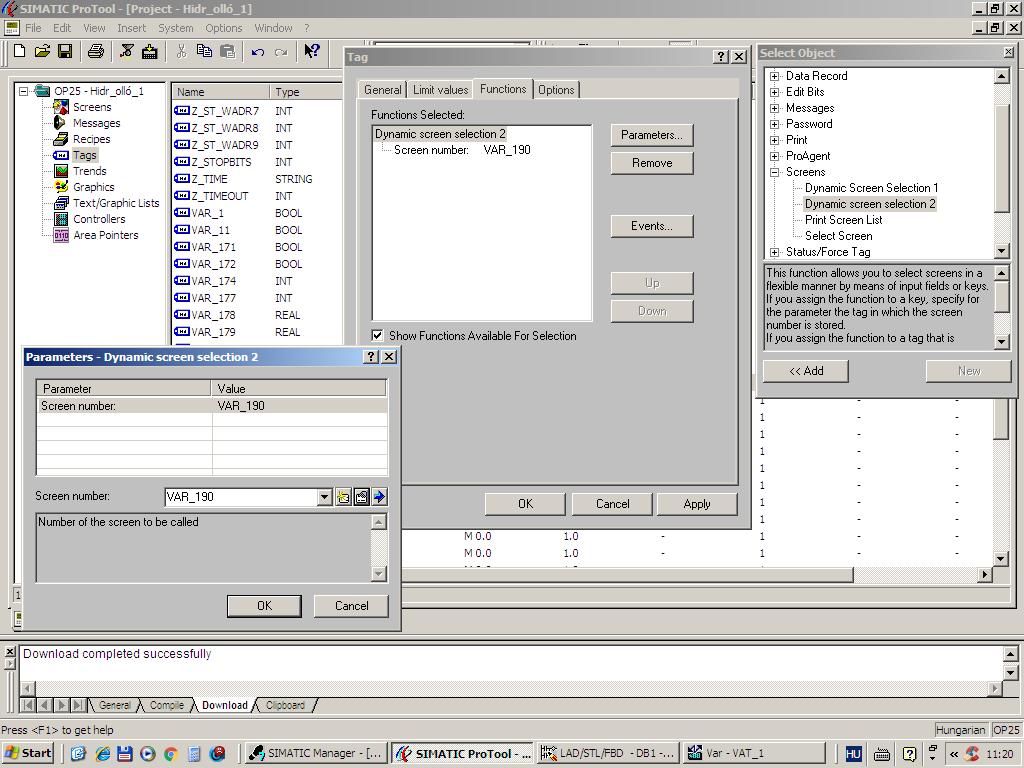Click the << Add button
The width and height of the screenshot is (1024, 768).
click(x=806, y=371)
